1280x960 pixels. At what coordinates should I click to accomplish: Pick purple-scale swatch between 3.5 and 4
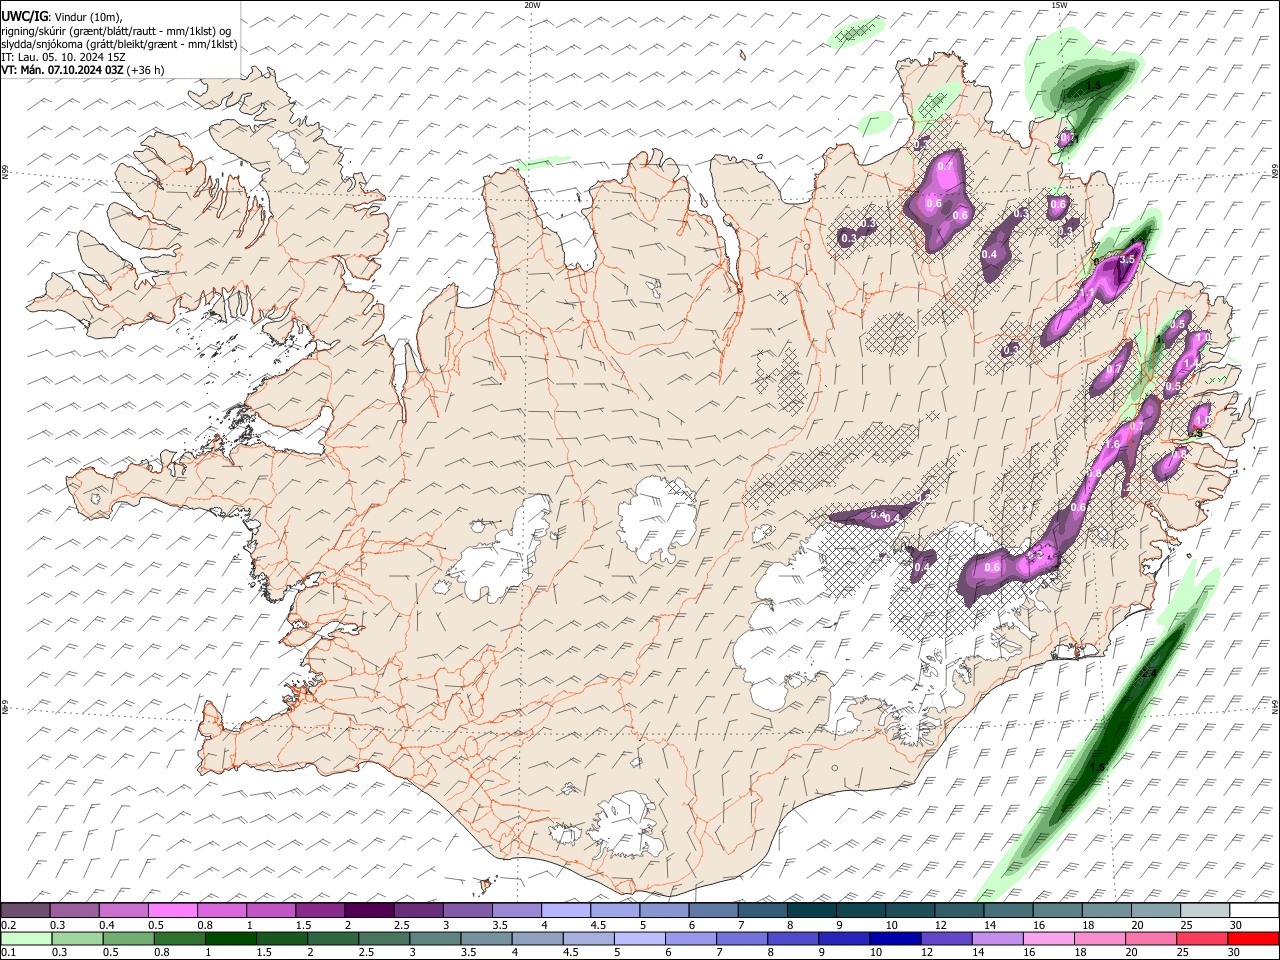516,910
